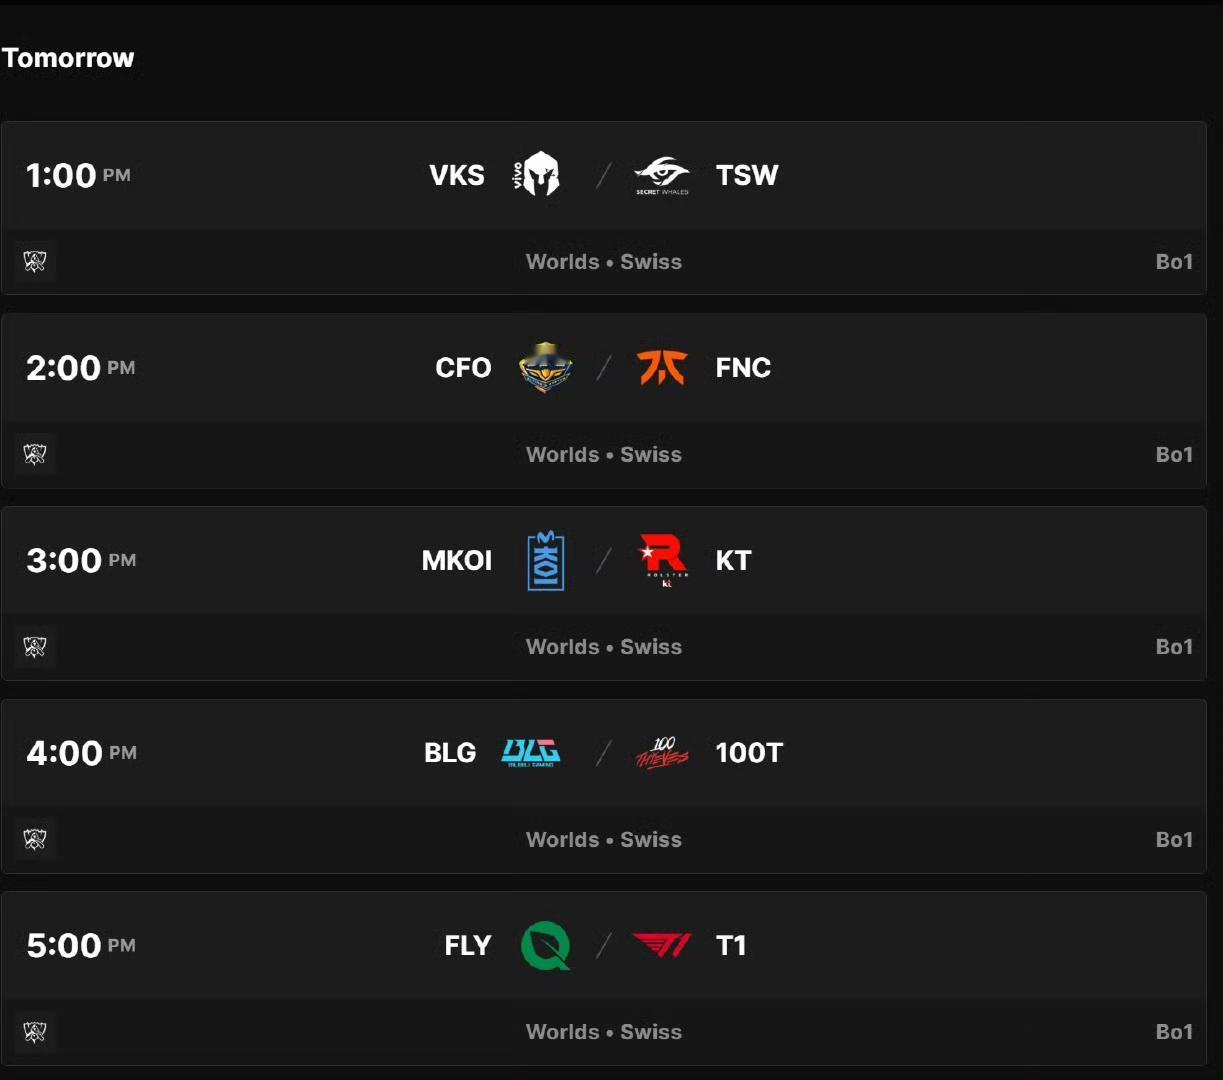
Task: Open the VKS team name link
Action: click(457, 175)
